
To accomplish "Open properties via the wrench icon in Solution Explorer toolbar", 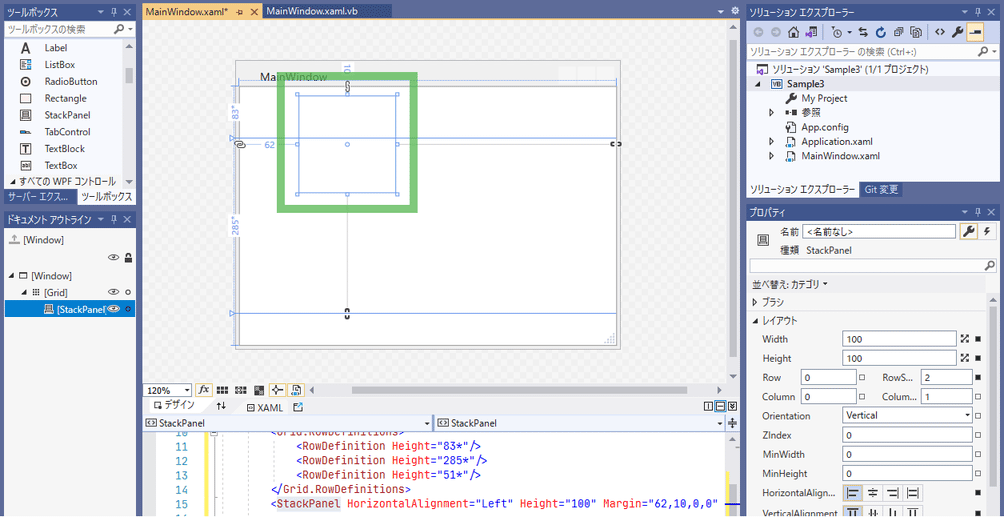I will (957, 32).
